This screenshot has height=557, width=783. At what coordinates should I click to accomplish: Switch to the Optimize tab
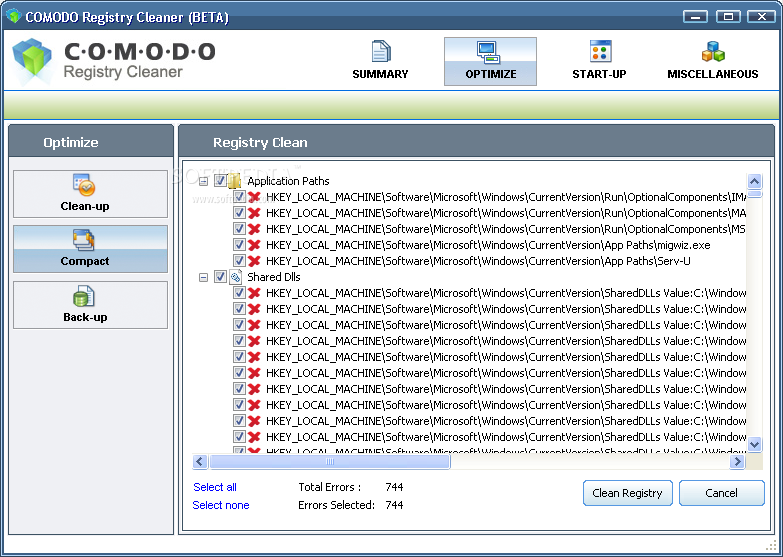pos(490,61)
